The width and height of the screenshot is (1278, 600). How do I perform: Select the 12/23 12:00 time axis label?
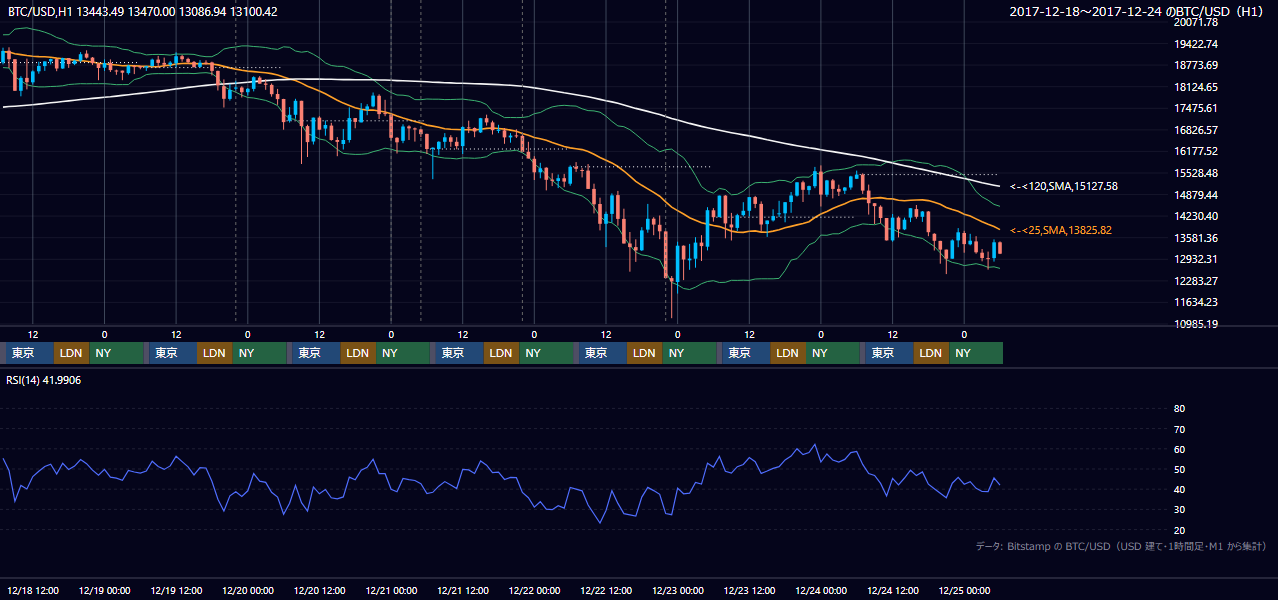click(x=749, y=590)
